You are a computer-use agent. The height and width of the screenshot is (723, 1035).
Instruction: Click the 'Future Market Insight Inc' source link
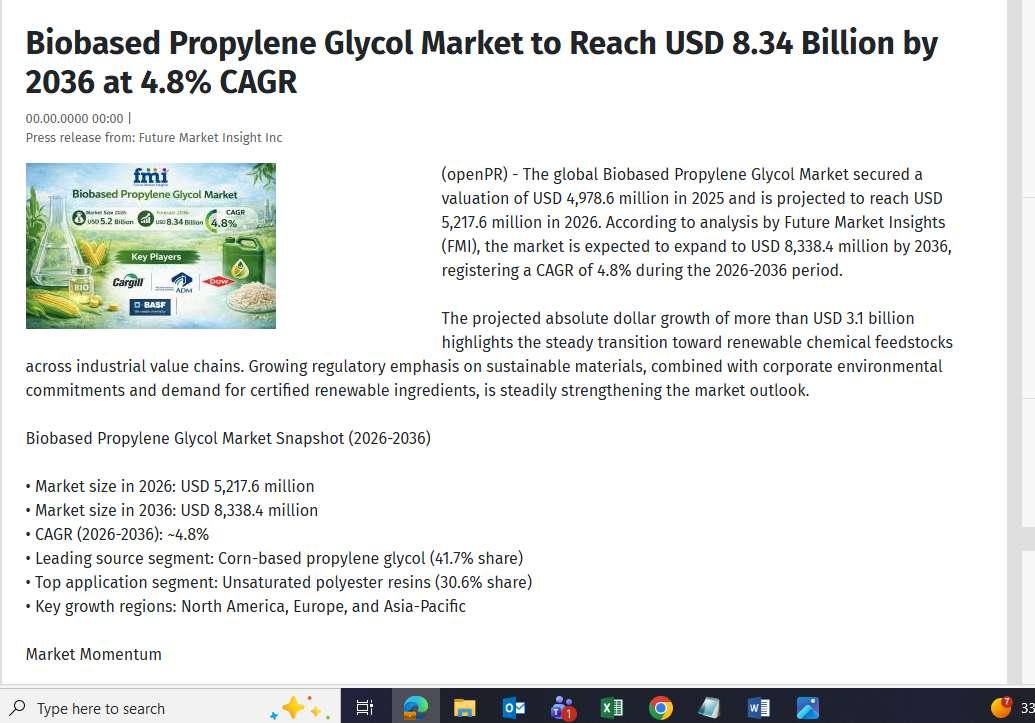click(210, 138)
